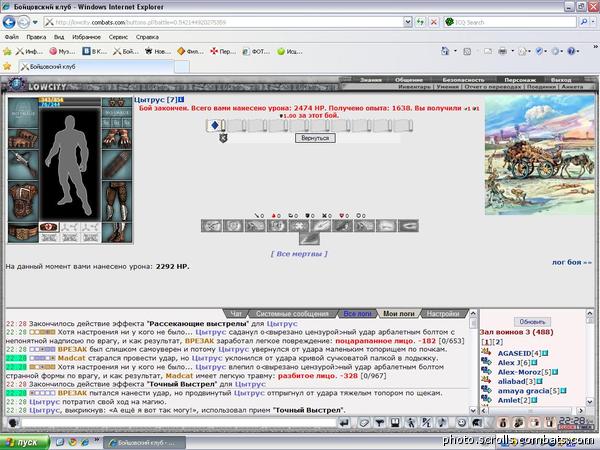Switch to the Все логи tab
The image size is (600, 450).
click(357, 314)
